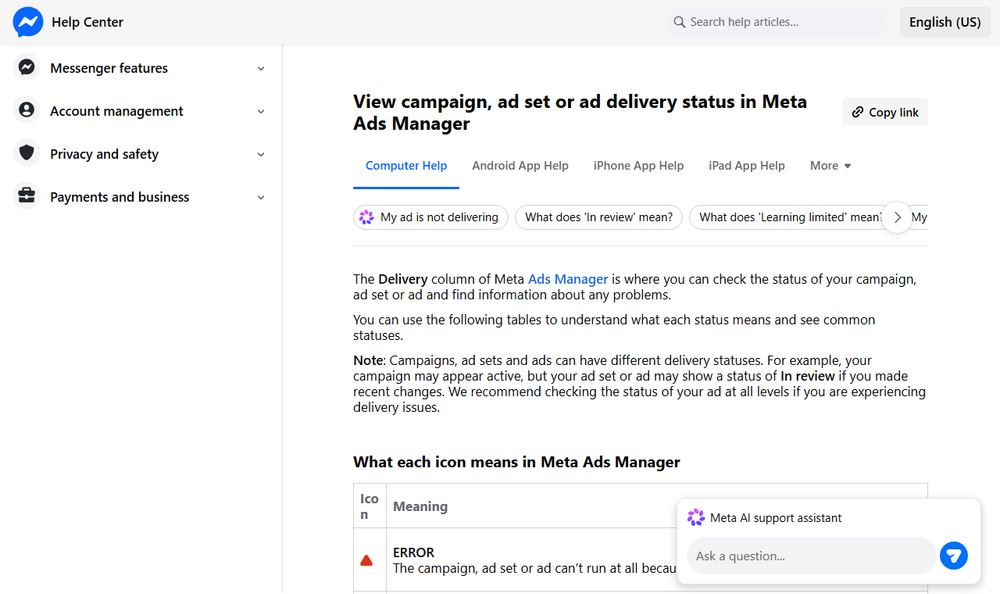Click the chain icon in Copy link
Image resolution: width=1000 pixels, height=594 pixels.
click(858, 112)
